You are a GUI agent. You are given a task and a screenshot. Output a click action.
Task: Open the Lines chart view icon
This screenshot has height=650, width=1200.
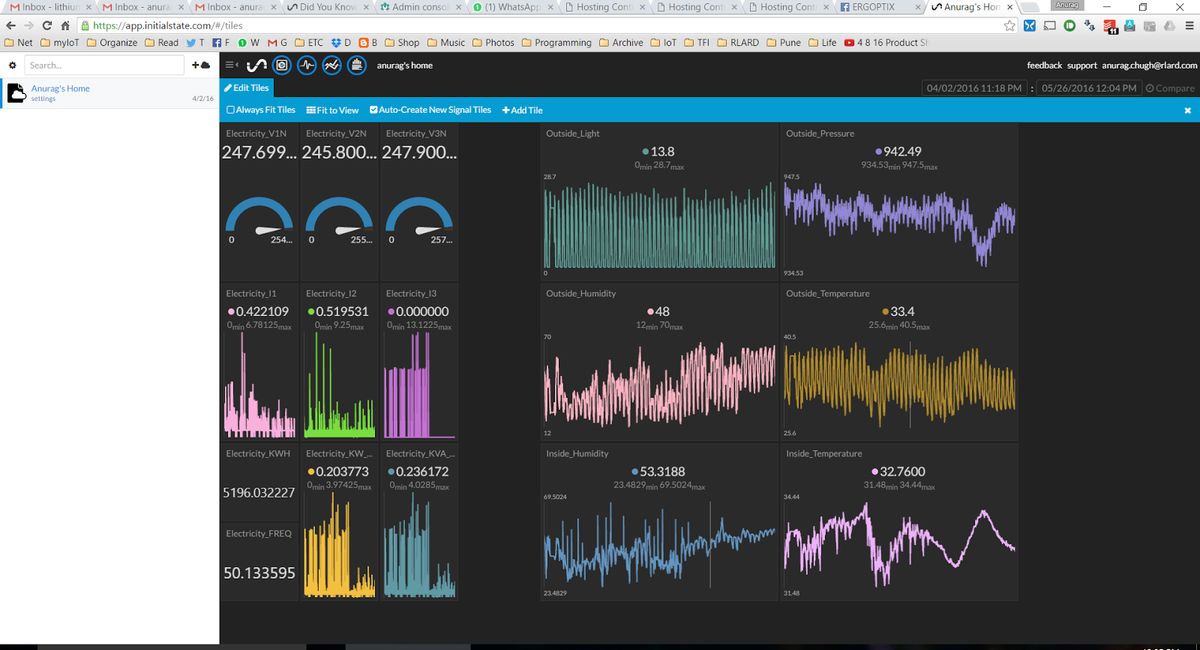(333, 65)
